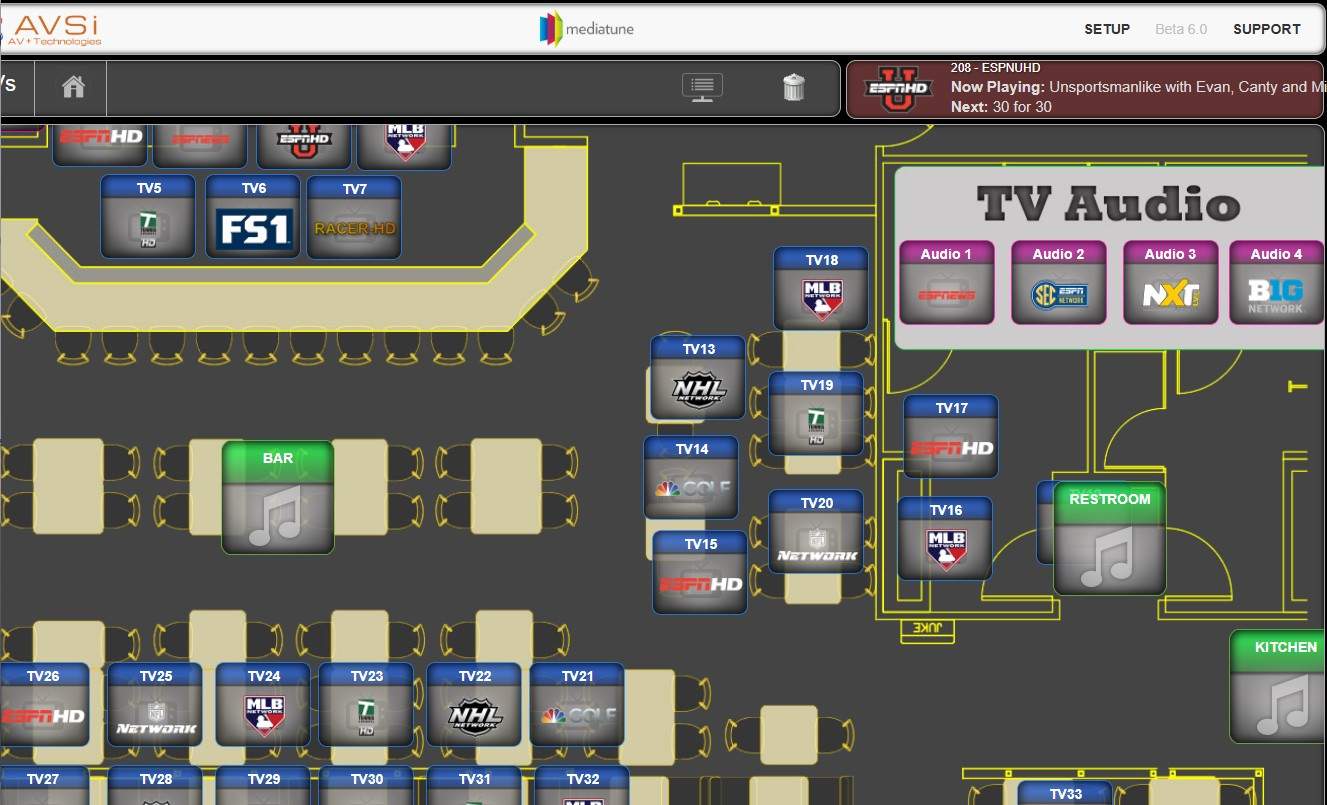
Task: Select the TV22 NHL Network tile
Action: (x=474, y=705)
